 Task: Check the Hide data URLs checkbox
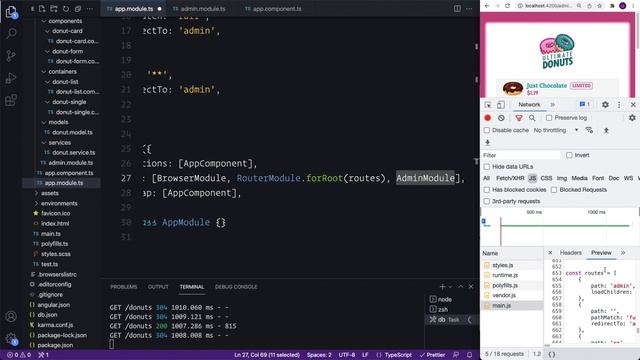click(x=487, y=167)
